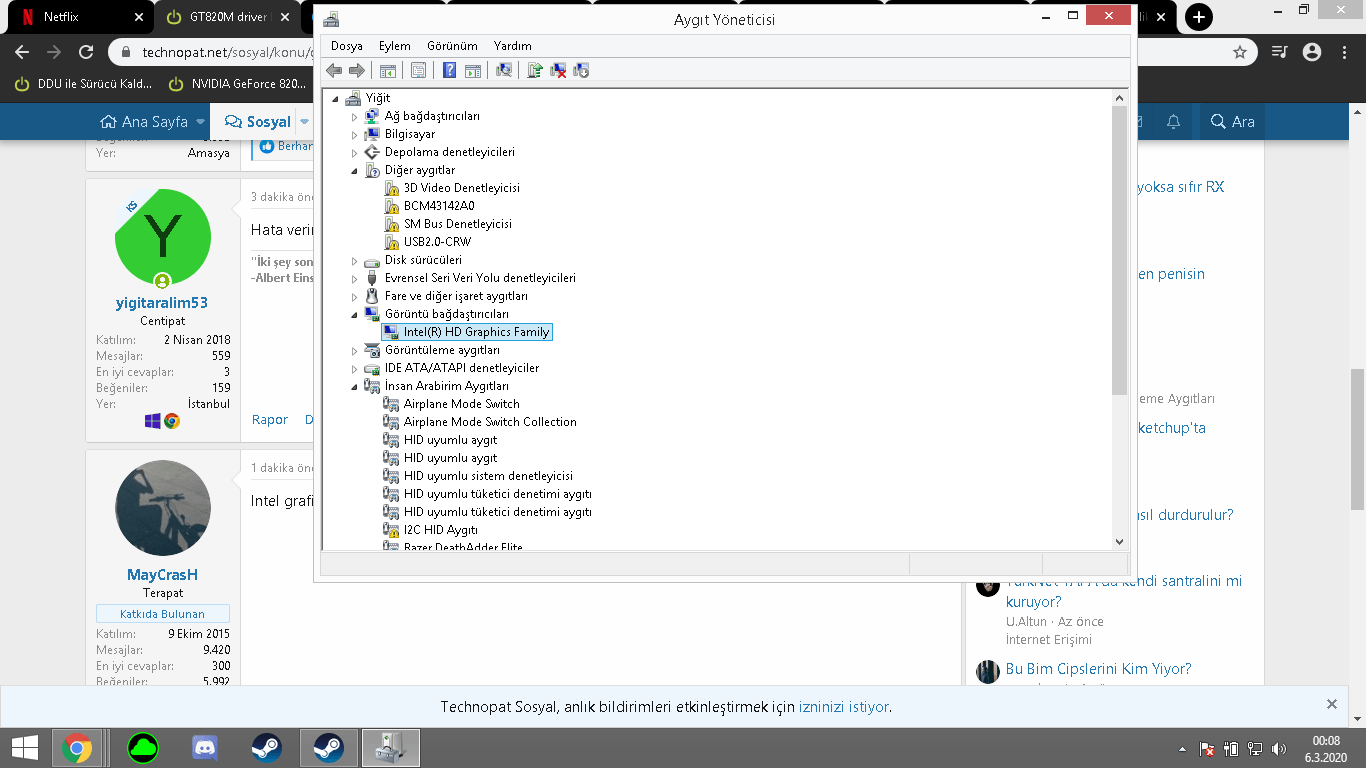Screen dimensions: 1366x768
Task: Open the Chrome profile avatar icon
Action: (1312, 52)
